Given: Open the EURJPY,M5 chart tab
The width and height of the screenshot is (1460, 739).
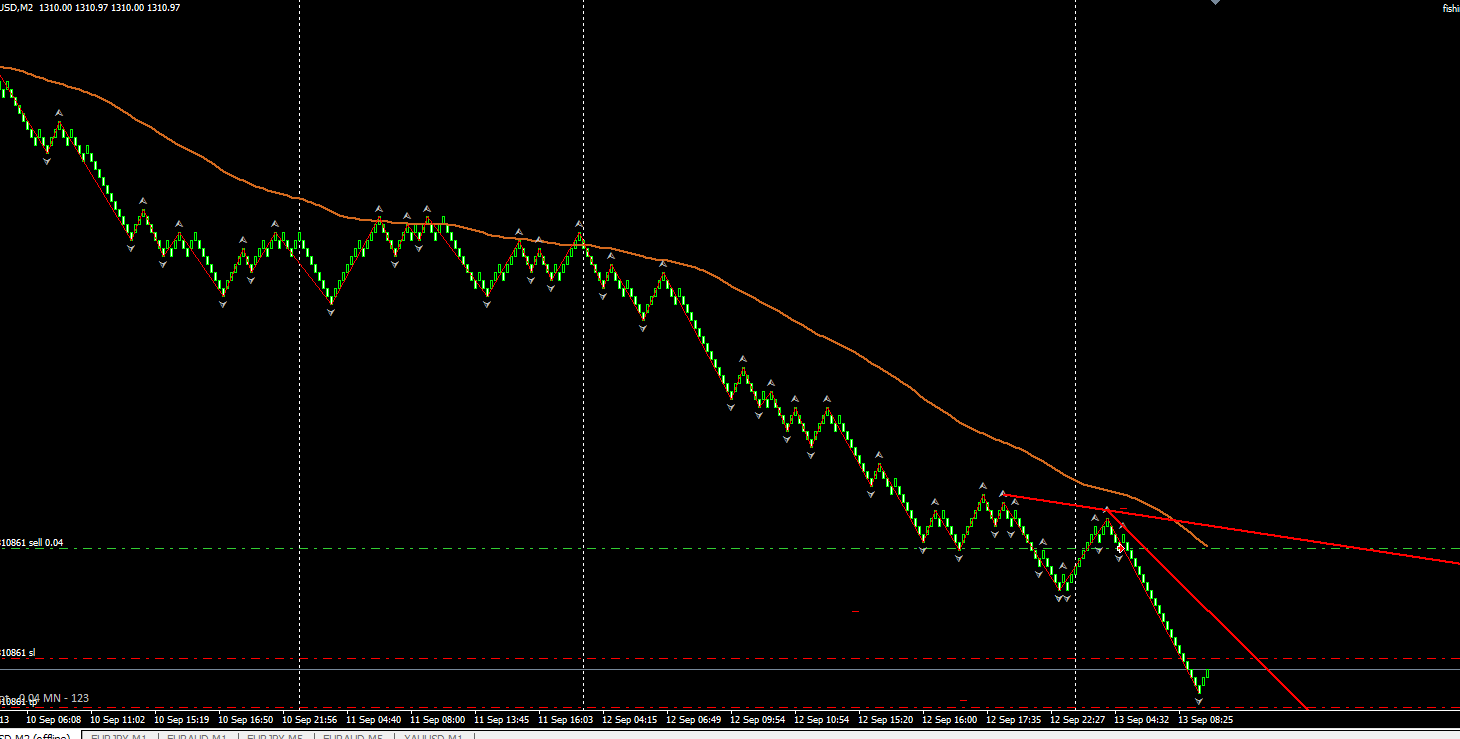Looking at the screenshot, I should click(275, 737).
